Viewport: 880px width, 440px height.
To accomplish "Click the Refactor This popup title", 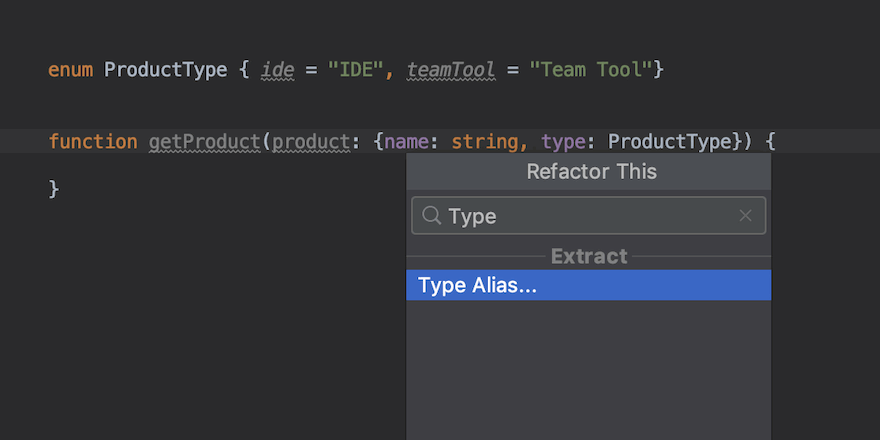I will (591, 171).
